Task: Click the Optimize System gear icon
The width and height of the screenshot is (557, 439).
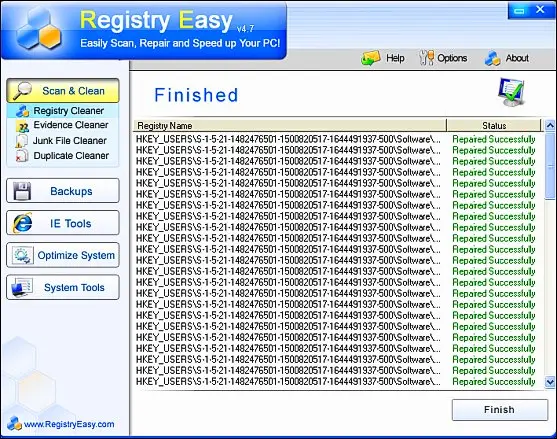Action: [x=22, y=255]
